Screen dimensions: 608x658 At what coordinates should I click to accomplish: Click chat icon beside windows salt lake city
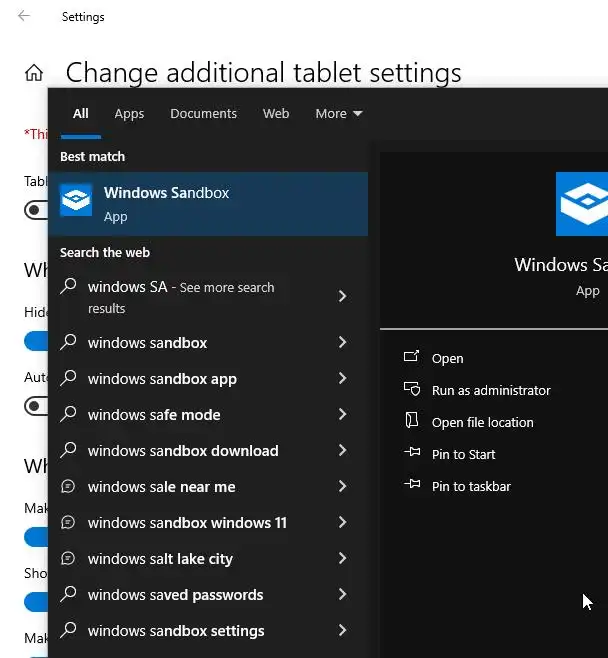click(68, 559)
